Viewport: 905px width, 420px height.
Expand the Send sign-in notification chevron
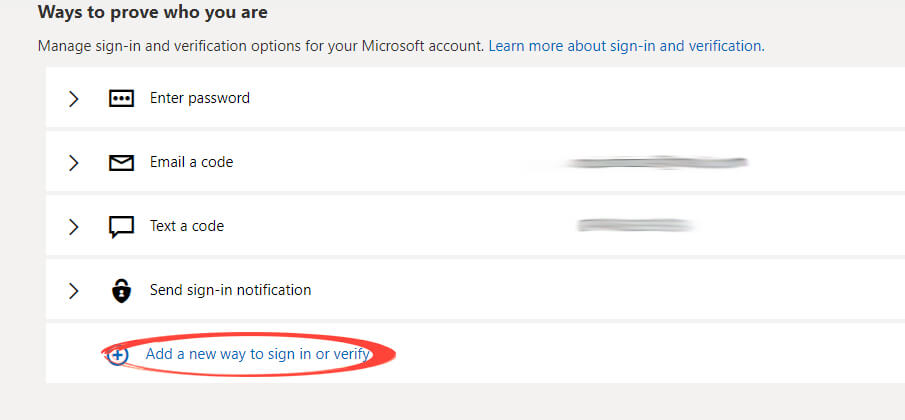[73, 291]
